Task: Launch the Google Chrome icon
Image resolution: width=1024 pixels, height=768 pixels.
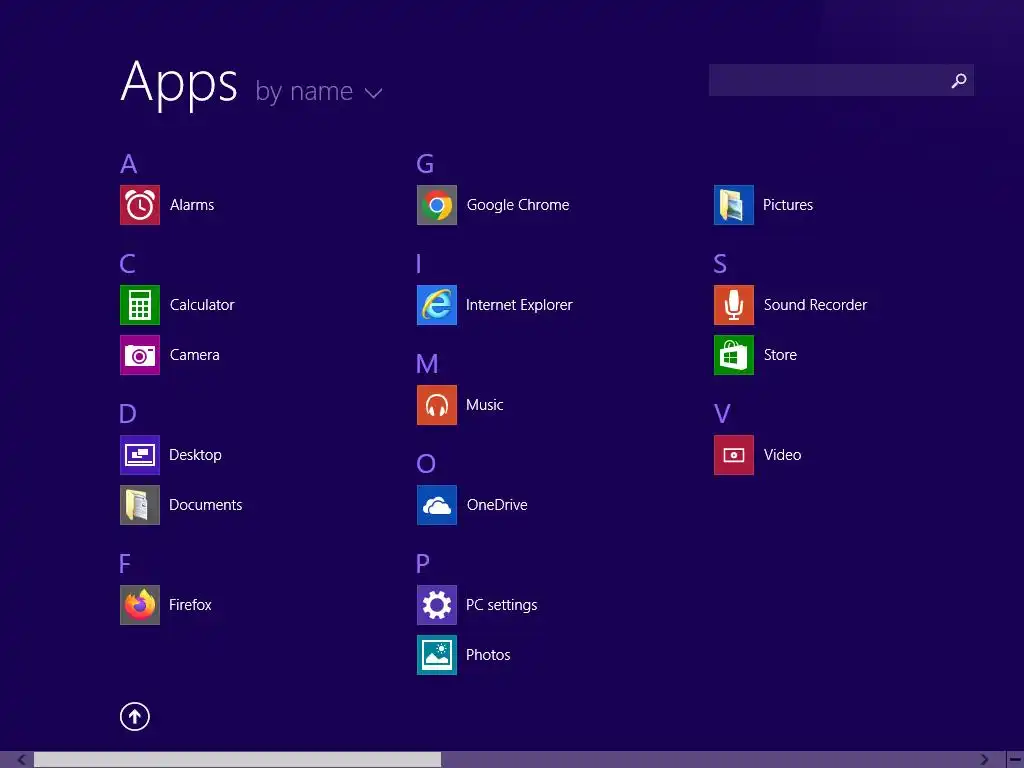Action: coord(437,205)
